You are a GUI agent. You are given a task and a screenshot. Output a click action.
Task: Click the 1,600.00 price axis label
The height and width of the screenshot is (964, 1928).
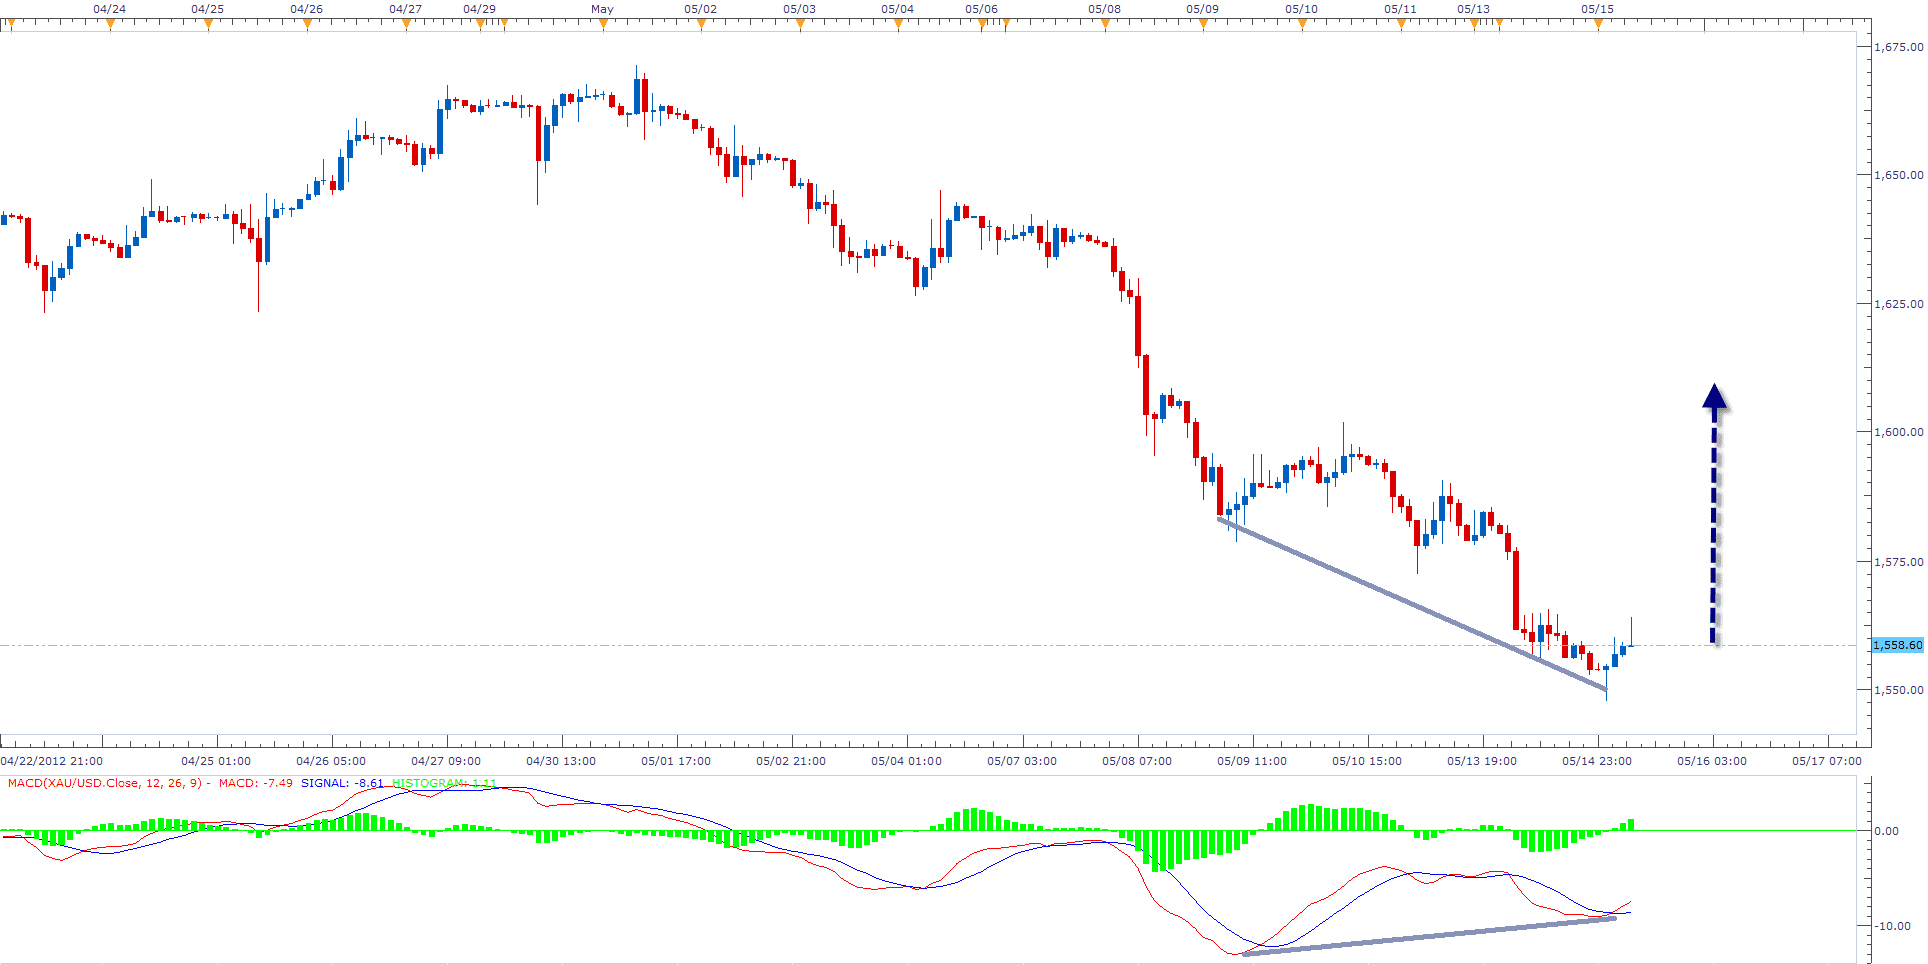[x=1897, y=433]
